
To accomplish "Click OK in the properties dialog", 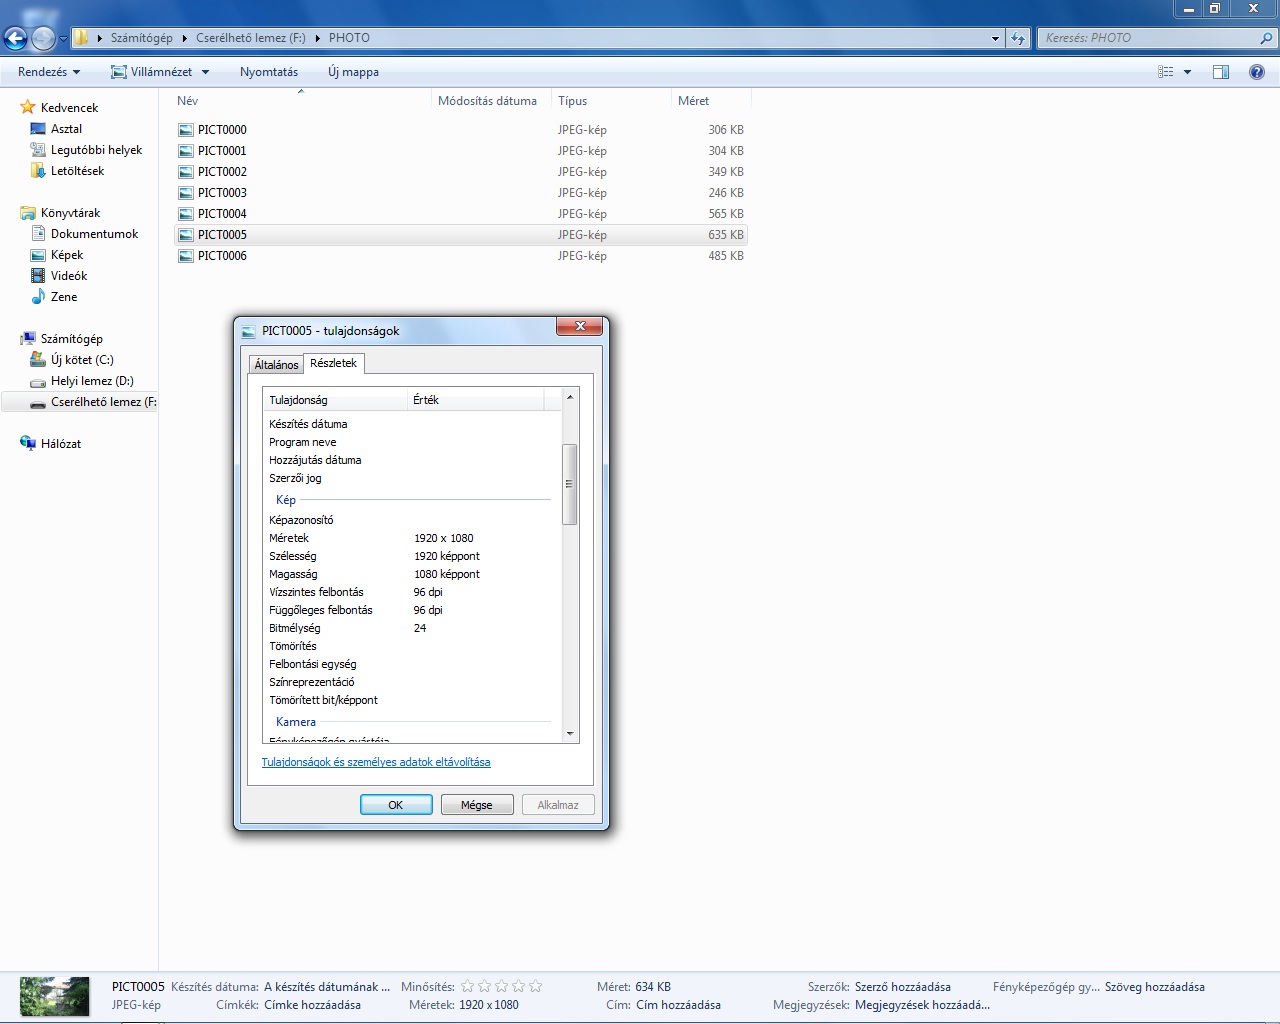I will tap(396, 805).
